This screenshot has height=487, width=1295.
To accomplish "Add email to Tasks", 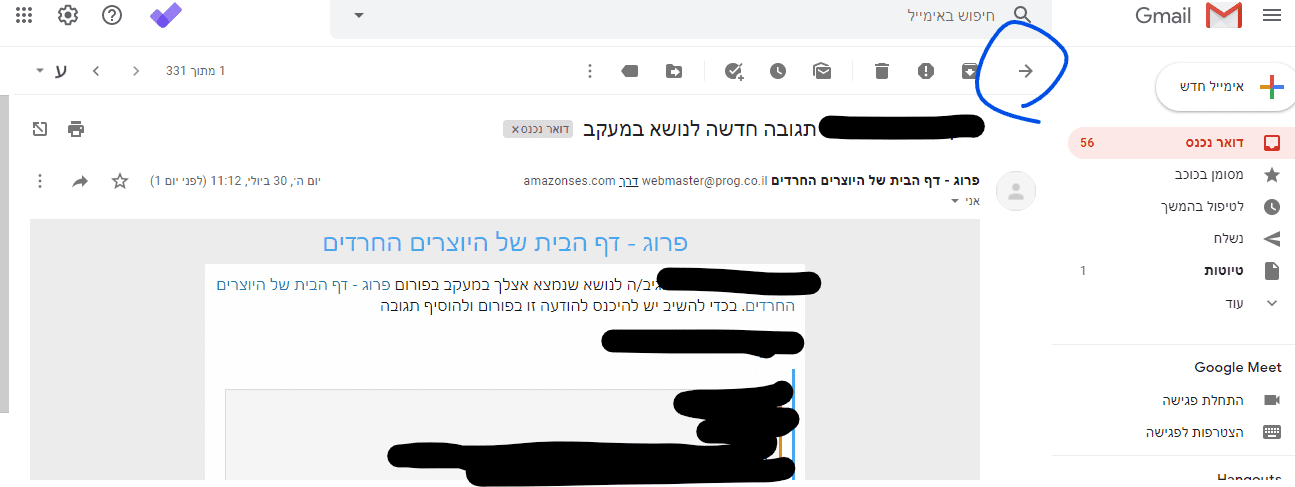I will pyautogui.click(x=734, y=71).
